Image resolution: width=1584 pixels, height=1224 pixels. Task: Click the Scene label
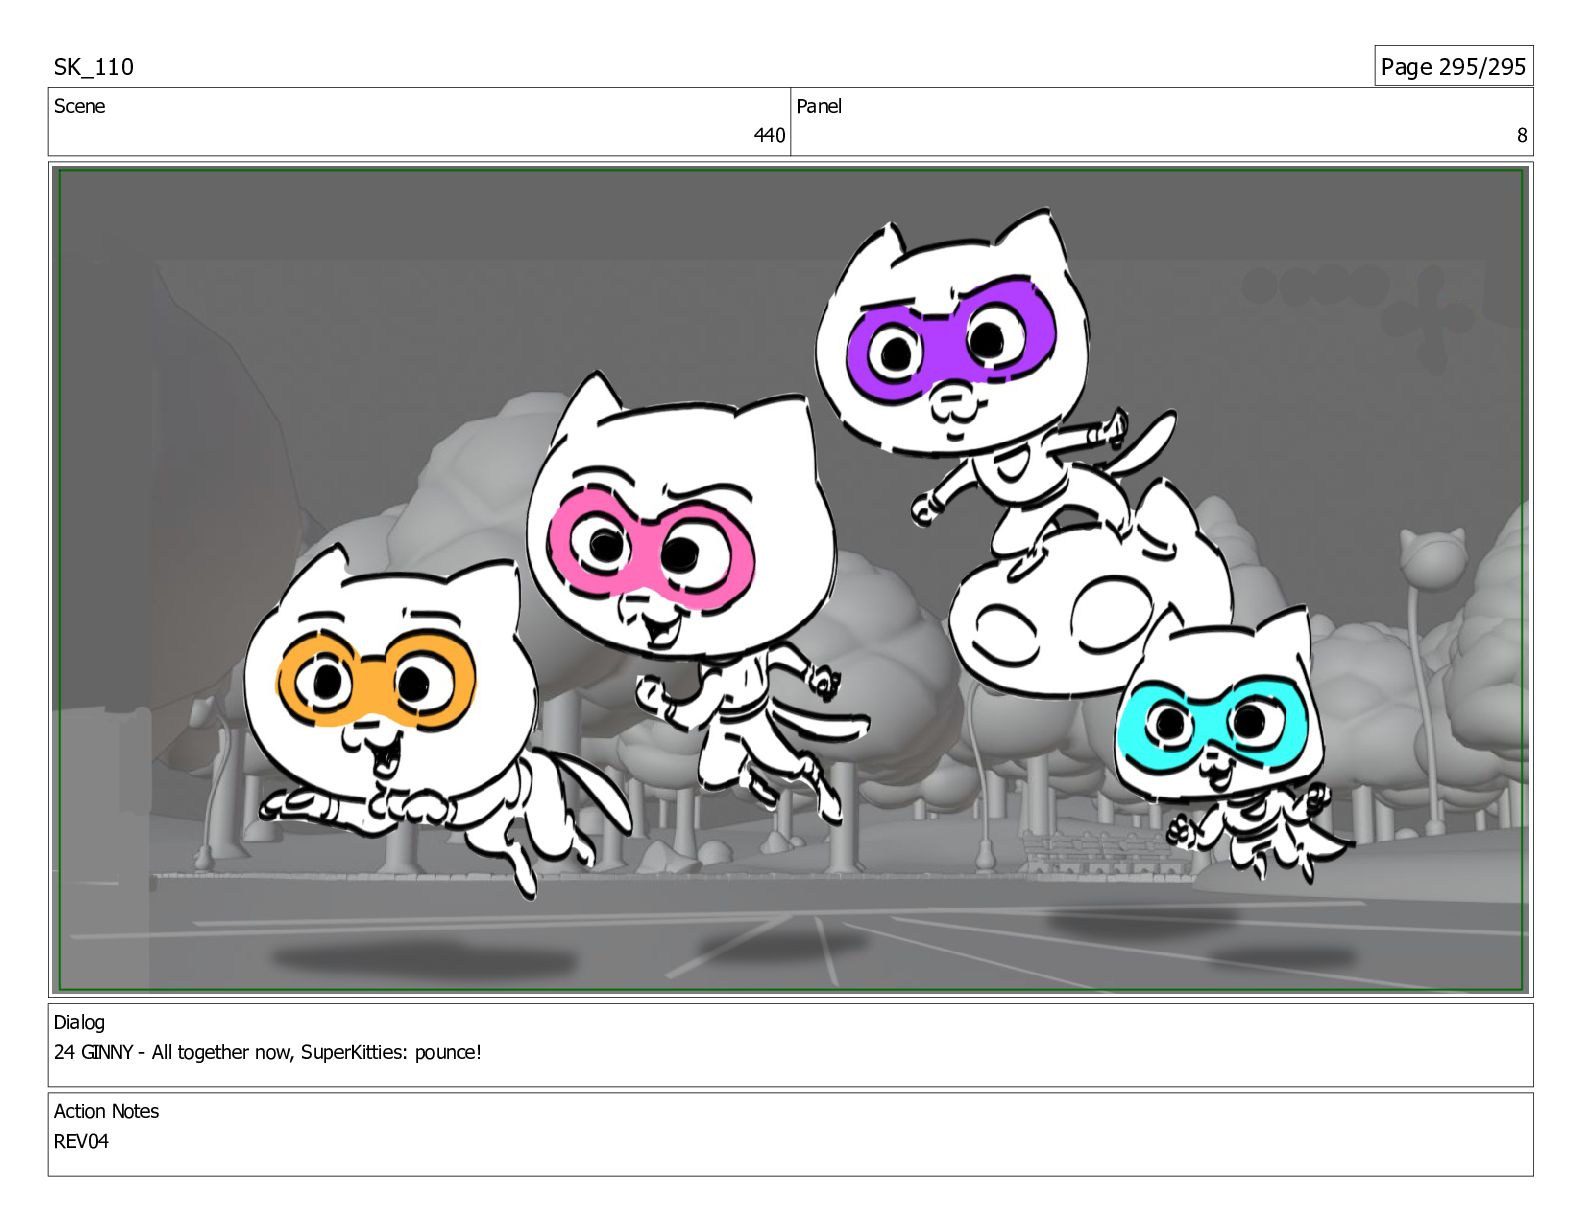tap(79, 106)
